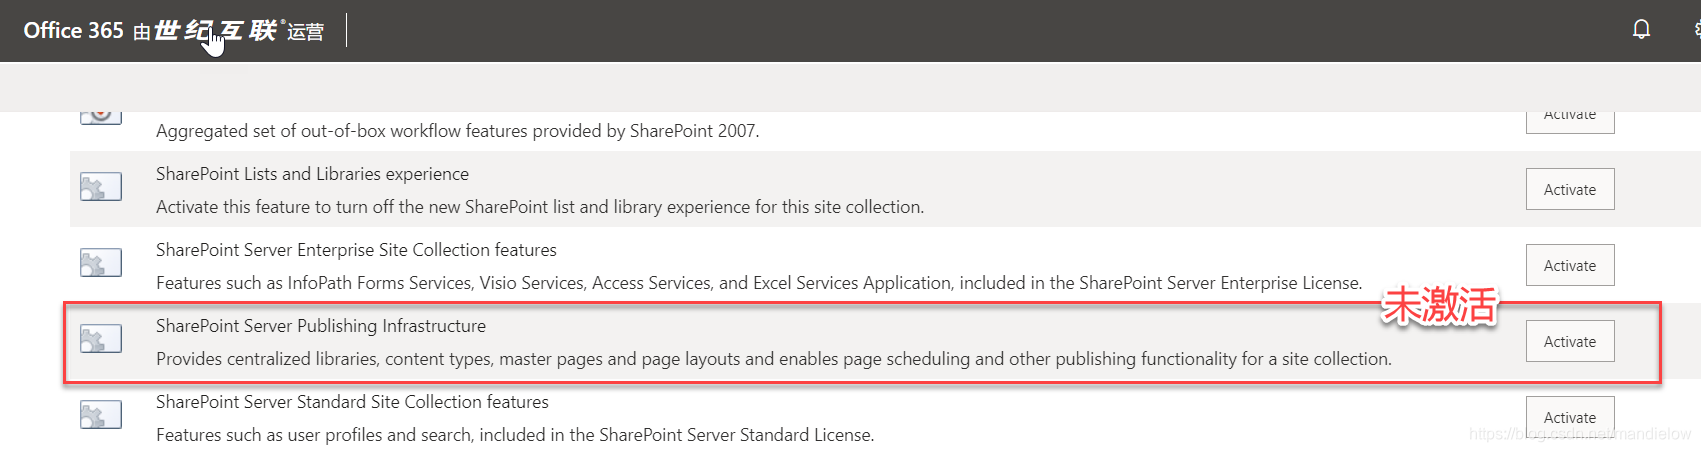
Task: Click 'SharePoint Lists and Libraries experience' title
Action: tap(312, 174)
